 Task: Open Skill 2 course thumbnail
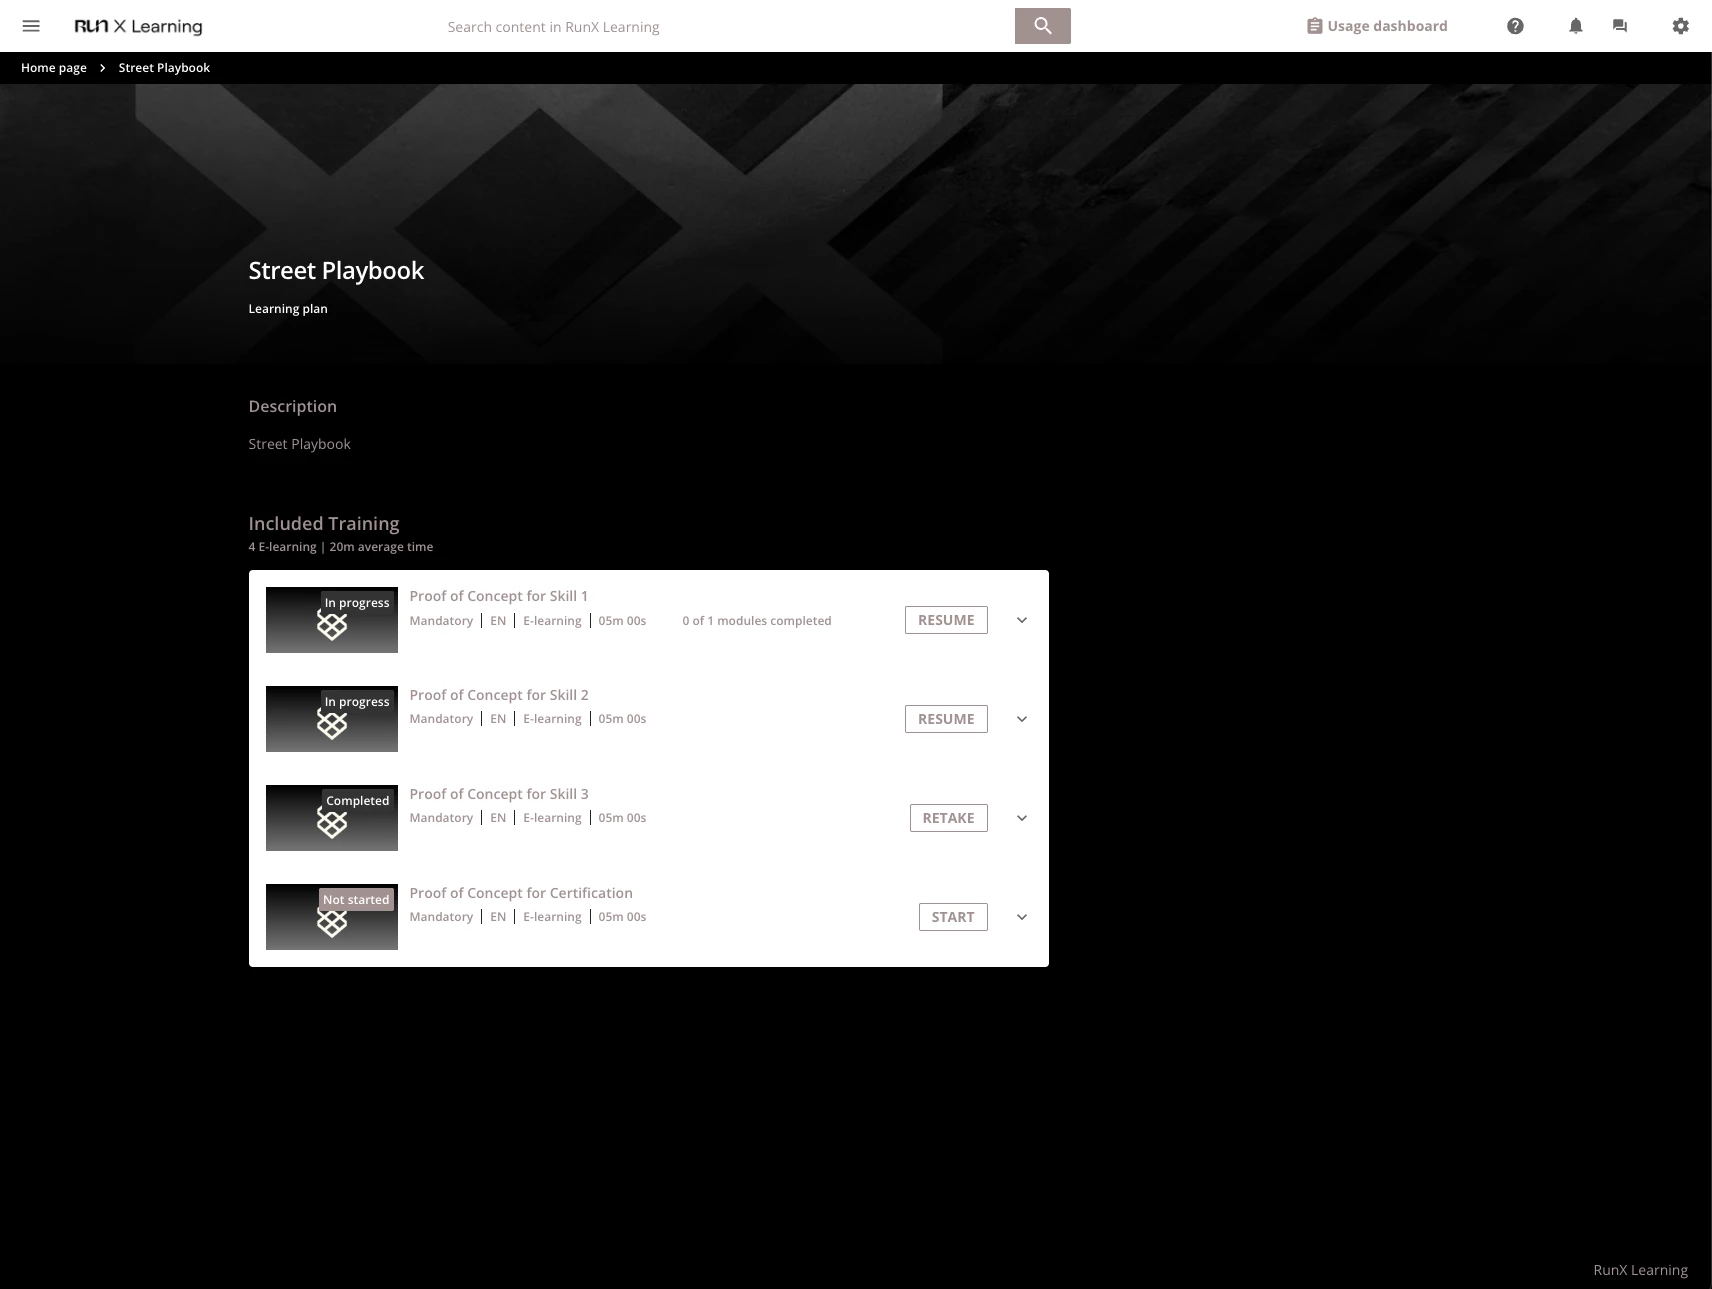332,719
